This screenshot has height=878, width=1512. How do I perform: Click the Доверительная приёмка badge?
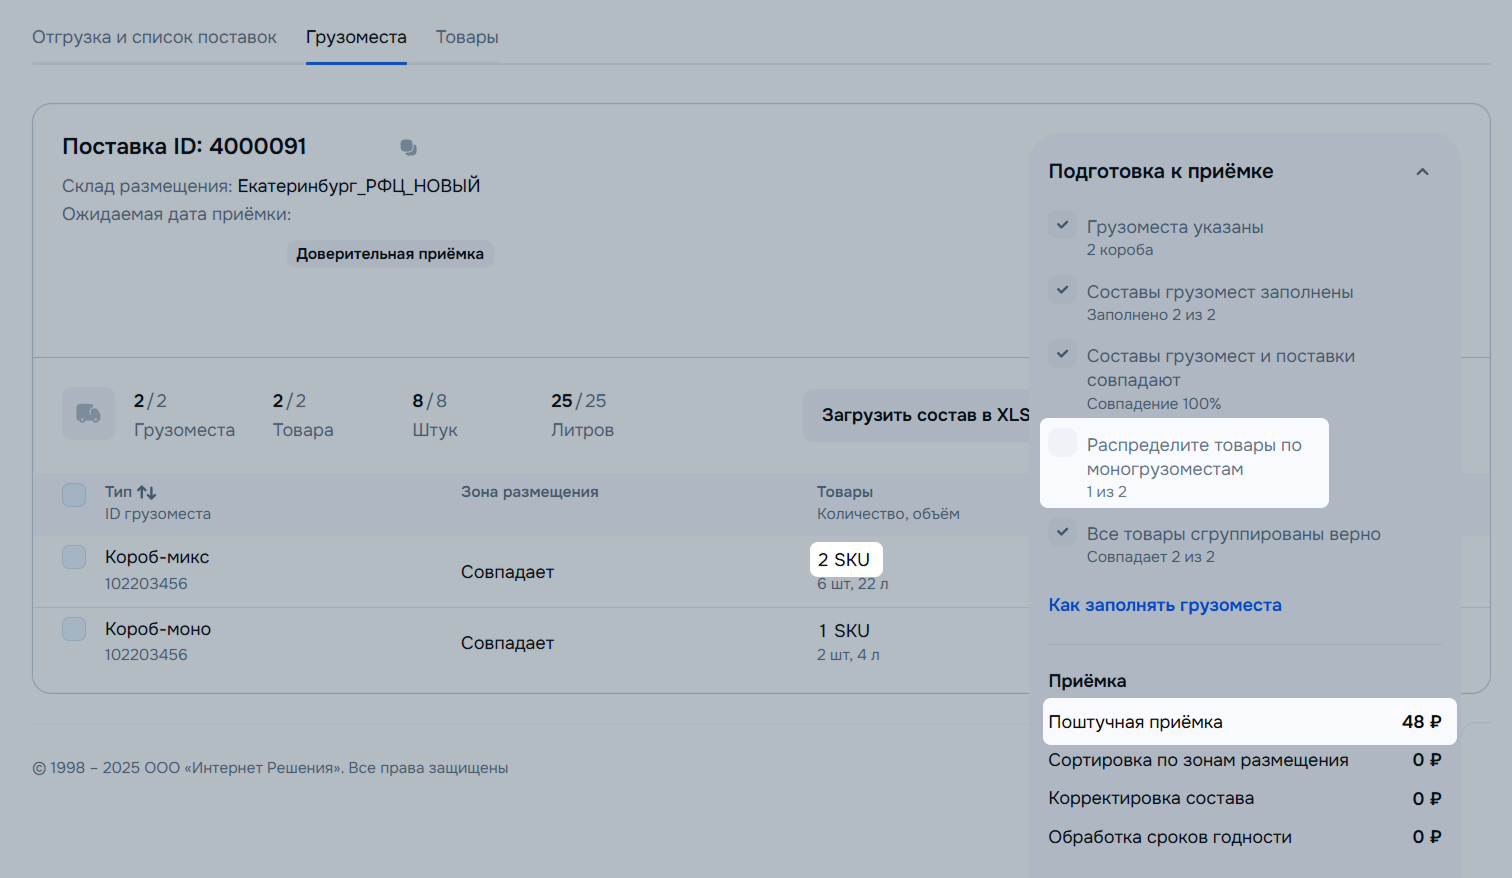tap(390, 254)
